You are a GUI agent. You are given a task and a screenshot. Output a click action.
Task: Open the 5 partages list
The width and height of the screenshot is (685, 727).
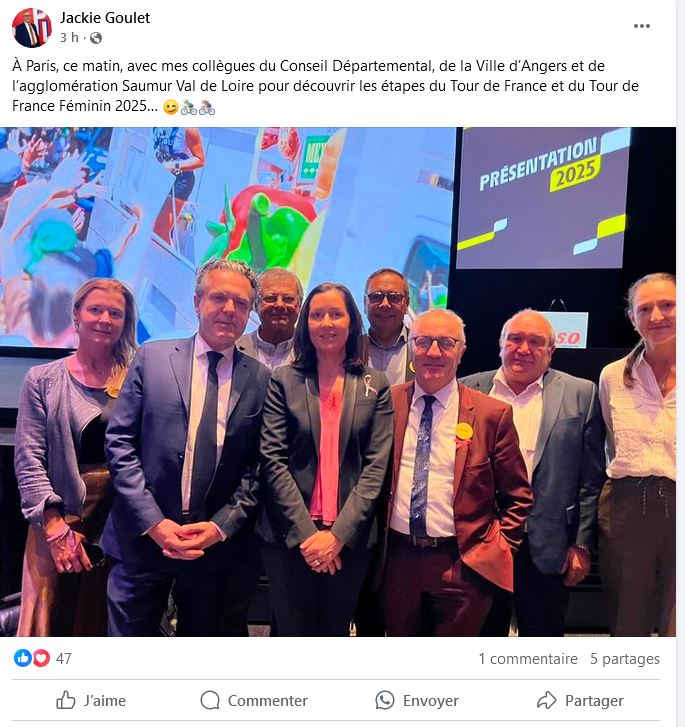625,659
